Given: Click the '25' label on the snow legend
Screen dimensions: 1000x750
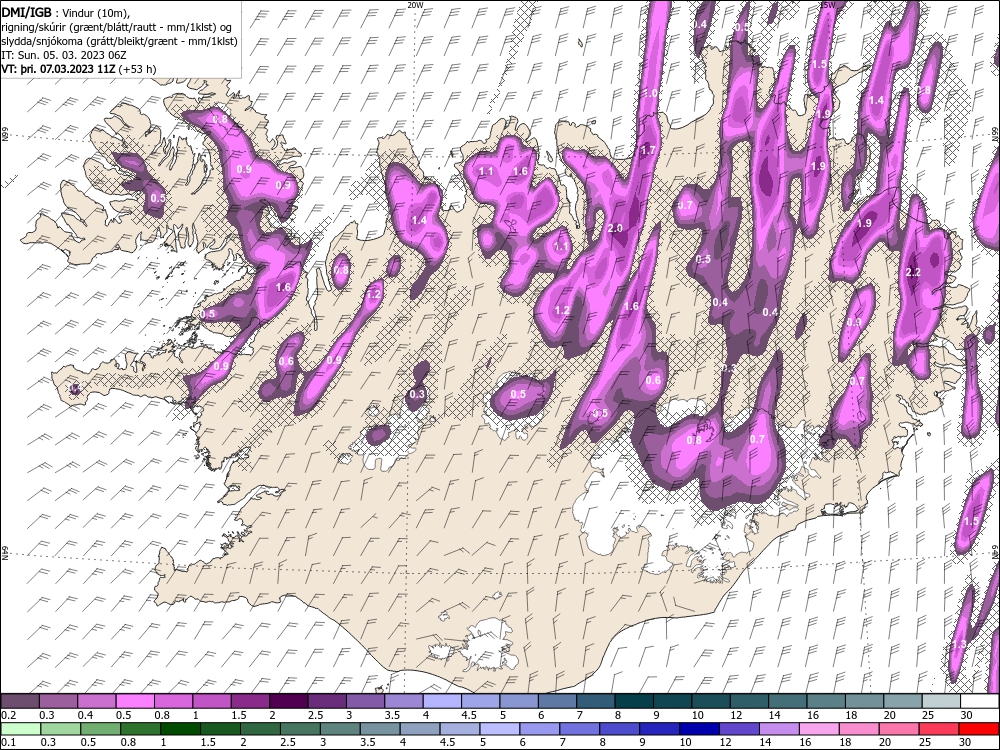Looking at the screenshot, I should click(928, 714).
